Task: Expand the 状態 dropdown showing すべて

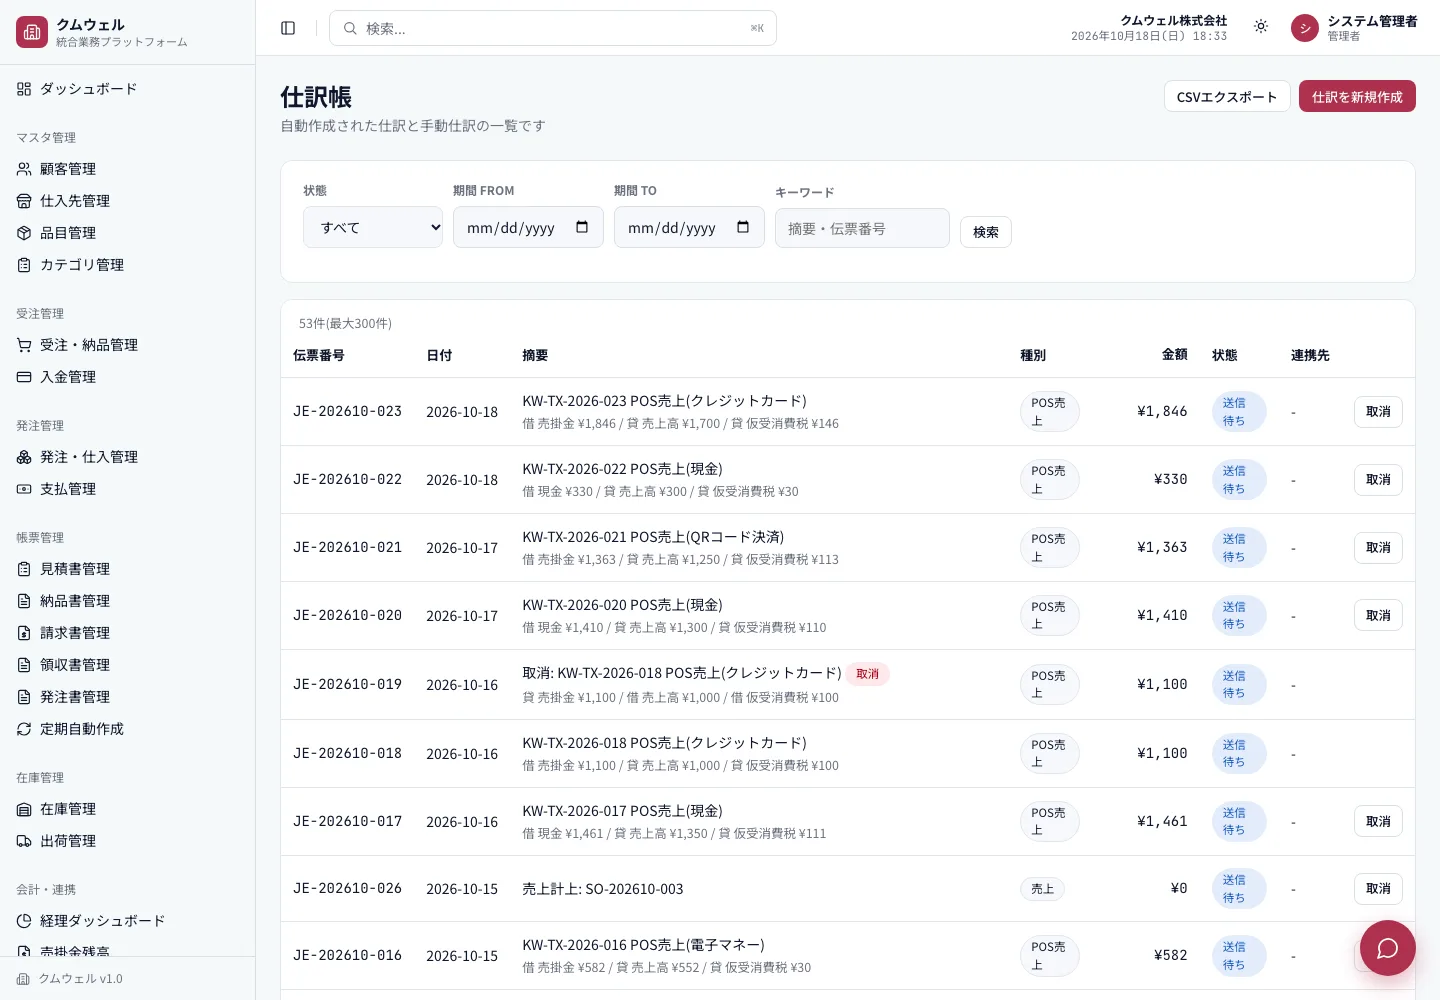Action: coord(373,227)
